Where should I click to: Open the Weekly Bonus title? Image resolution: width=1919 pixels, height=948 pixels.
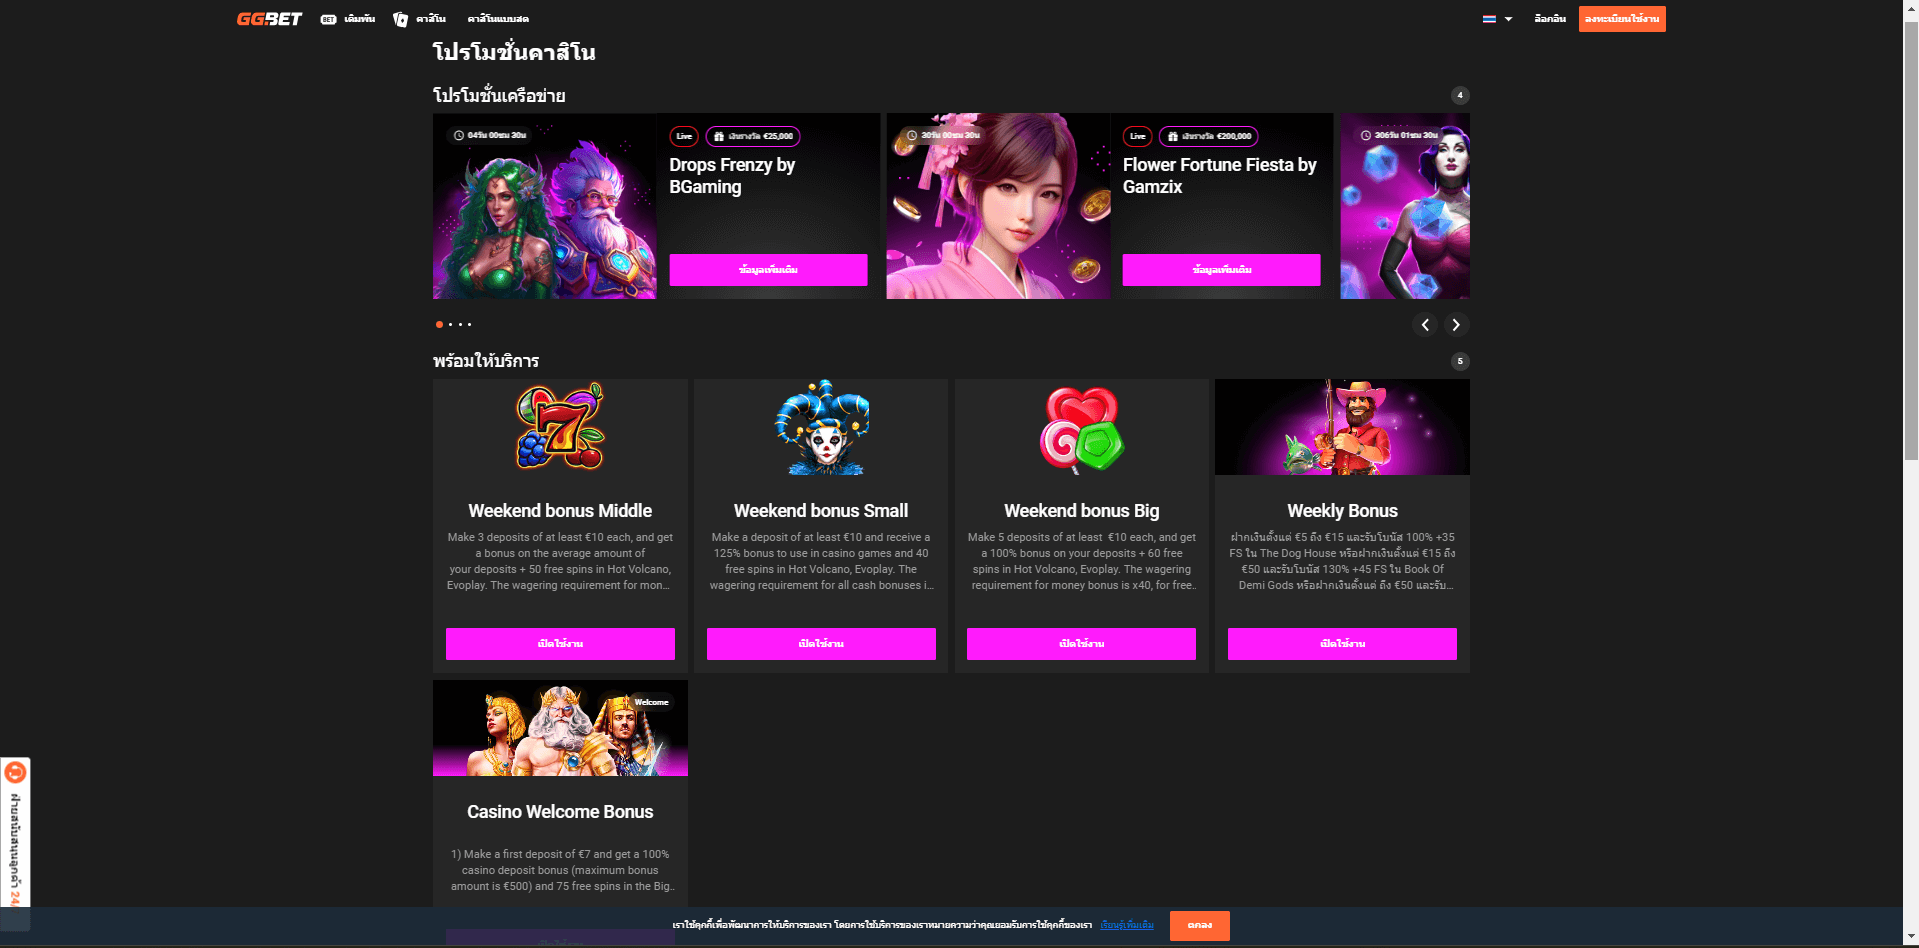click(1342, 511)
